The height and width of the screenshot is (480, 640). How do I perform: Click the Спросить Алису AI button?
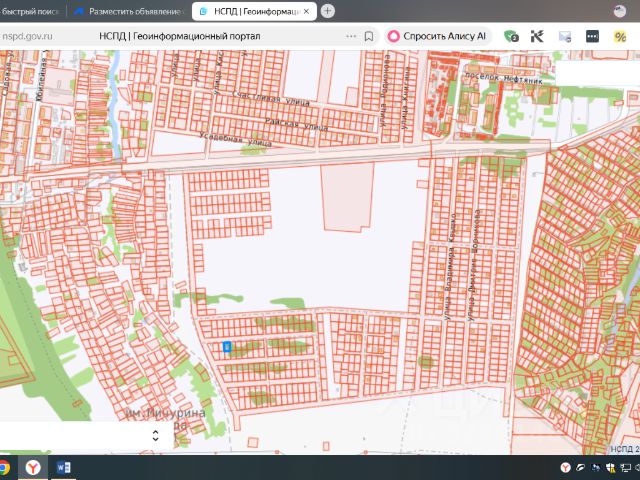(x=437, y=36)
